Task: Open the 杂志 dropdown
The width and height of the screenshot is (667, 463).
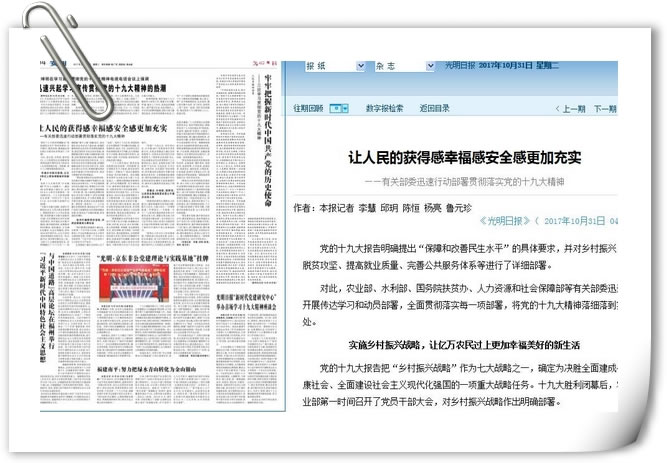Action: coord(405,66)
